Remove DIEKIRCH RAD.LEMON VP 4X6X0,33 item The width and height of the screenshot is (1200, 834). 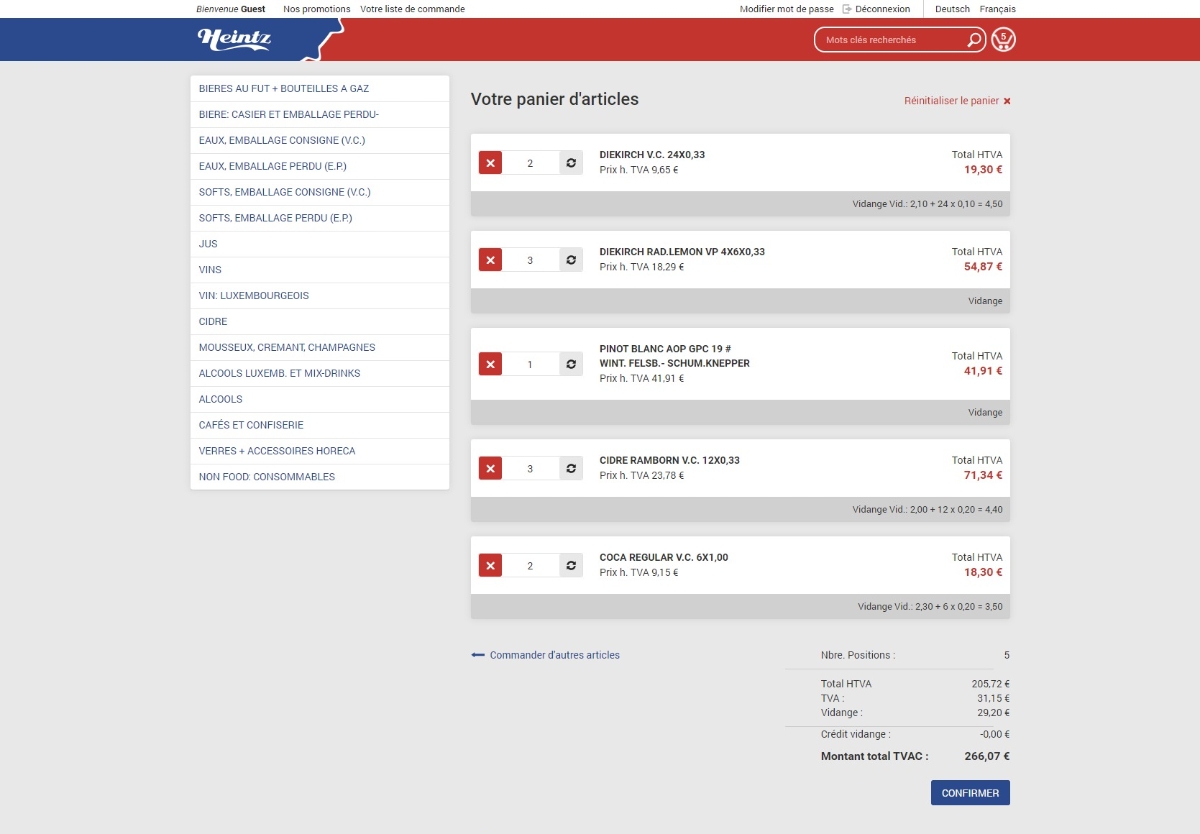[x=490, y=260]
